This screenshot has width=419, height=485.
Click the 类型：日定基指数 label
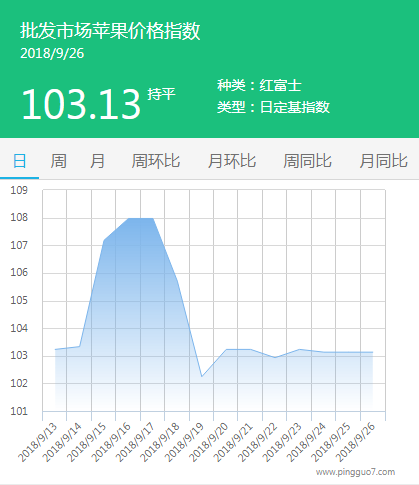tap(273, 107)
